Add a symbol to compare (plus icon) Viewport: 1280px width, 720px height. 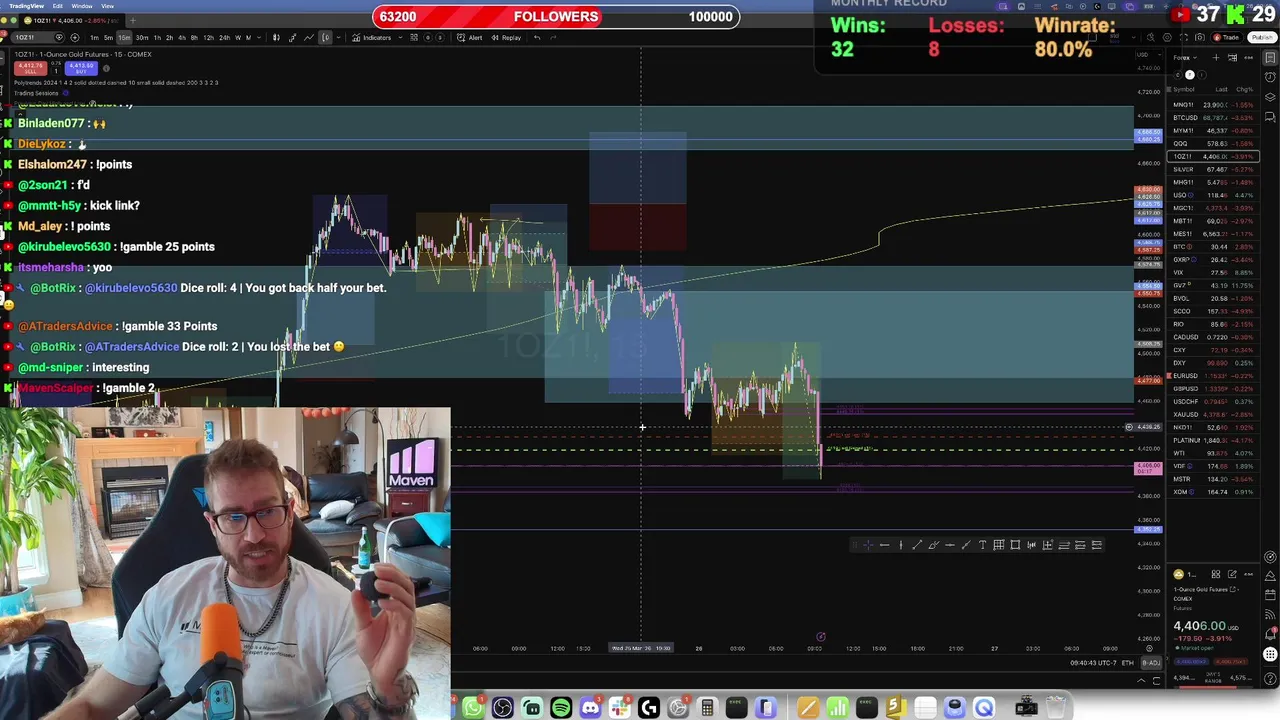[x=74, y=37]
